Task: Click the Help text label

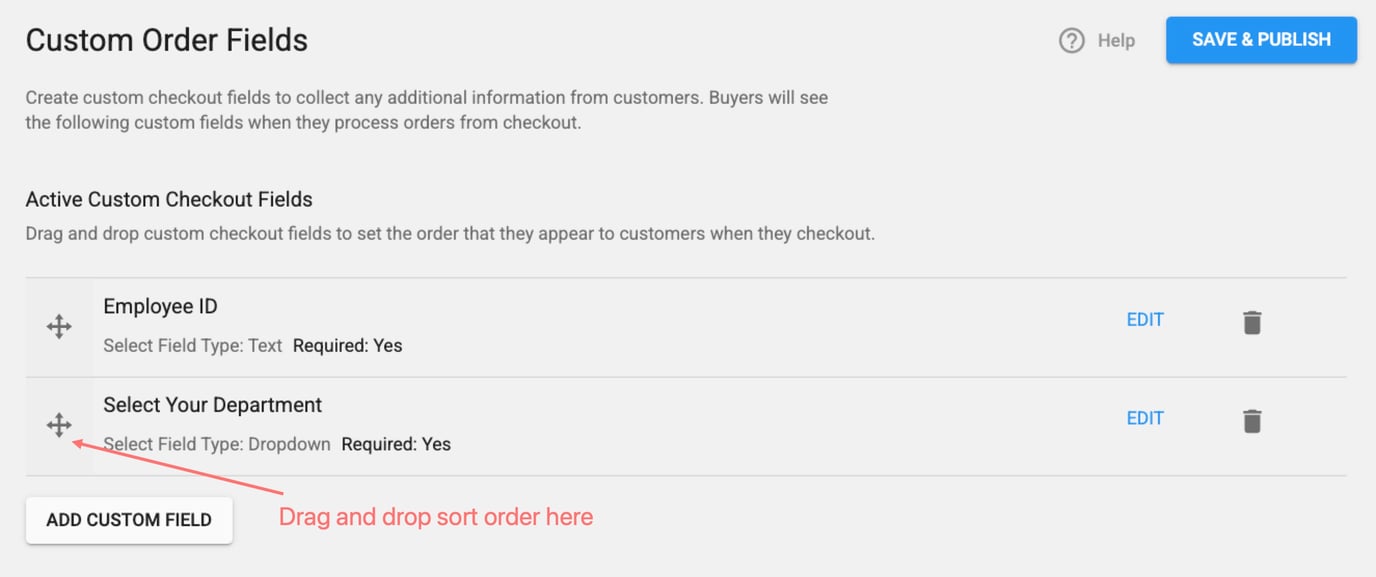Action: [x=1117, y=40]
